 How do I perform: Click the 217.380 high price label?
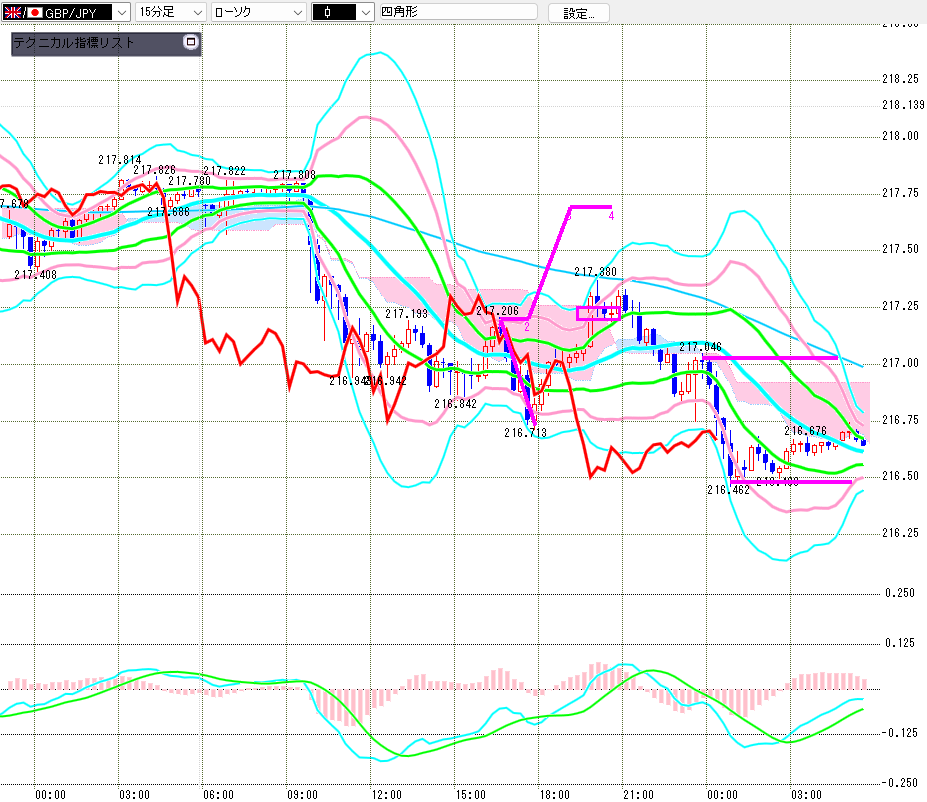(x=595, y=272)
